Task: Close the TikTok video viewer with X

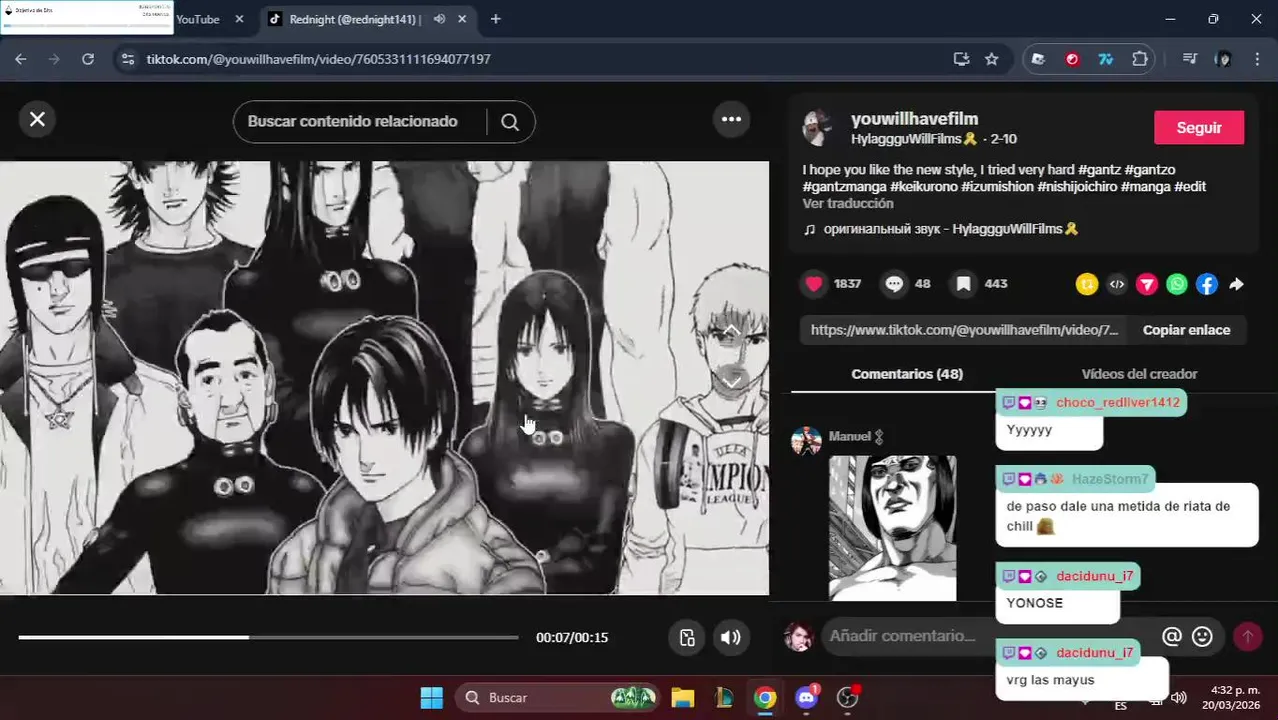Action: pos(37,119)
